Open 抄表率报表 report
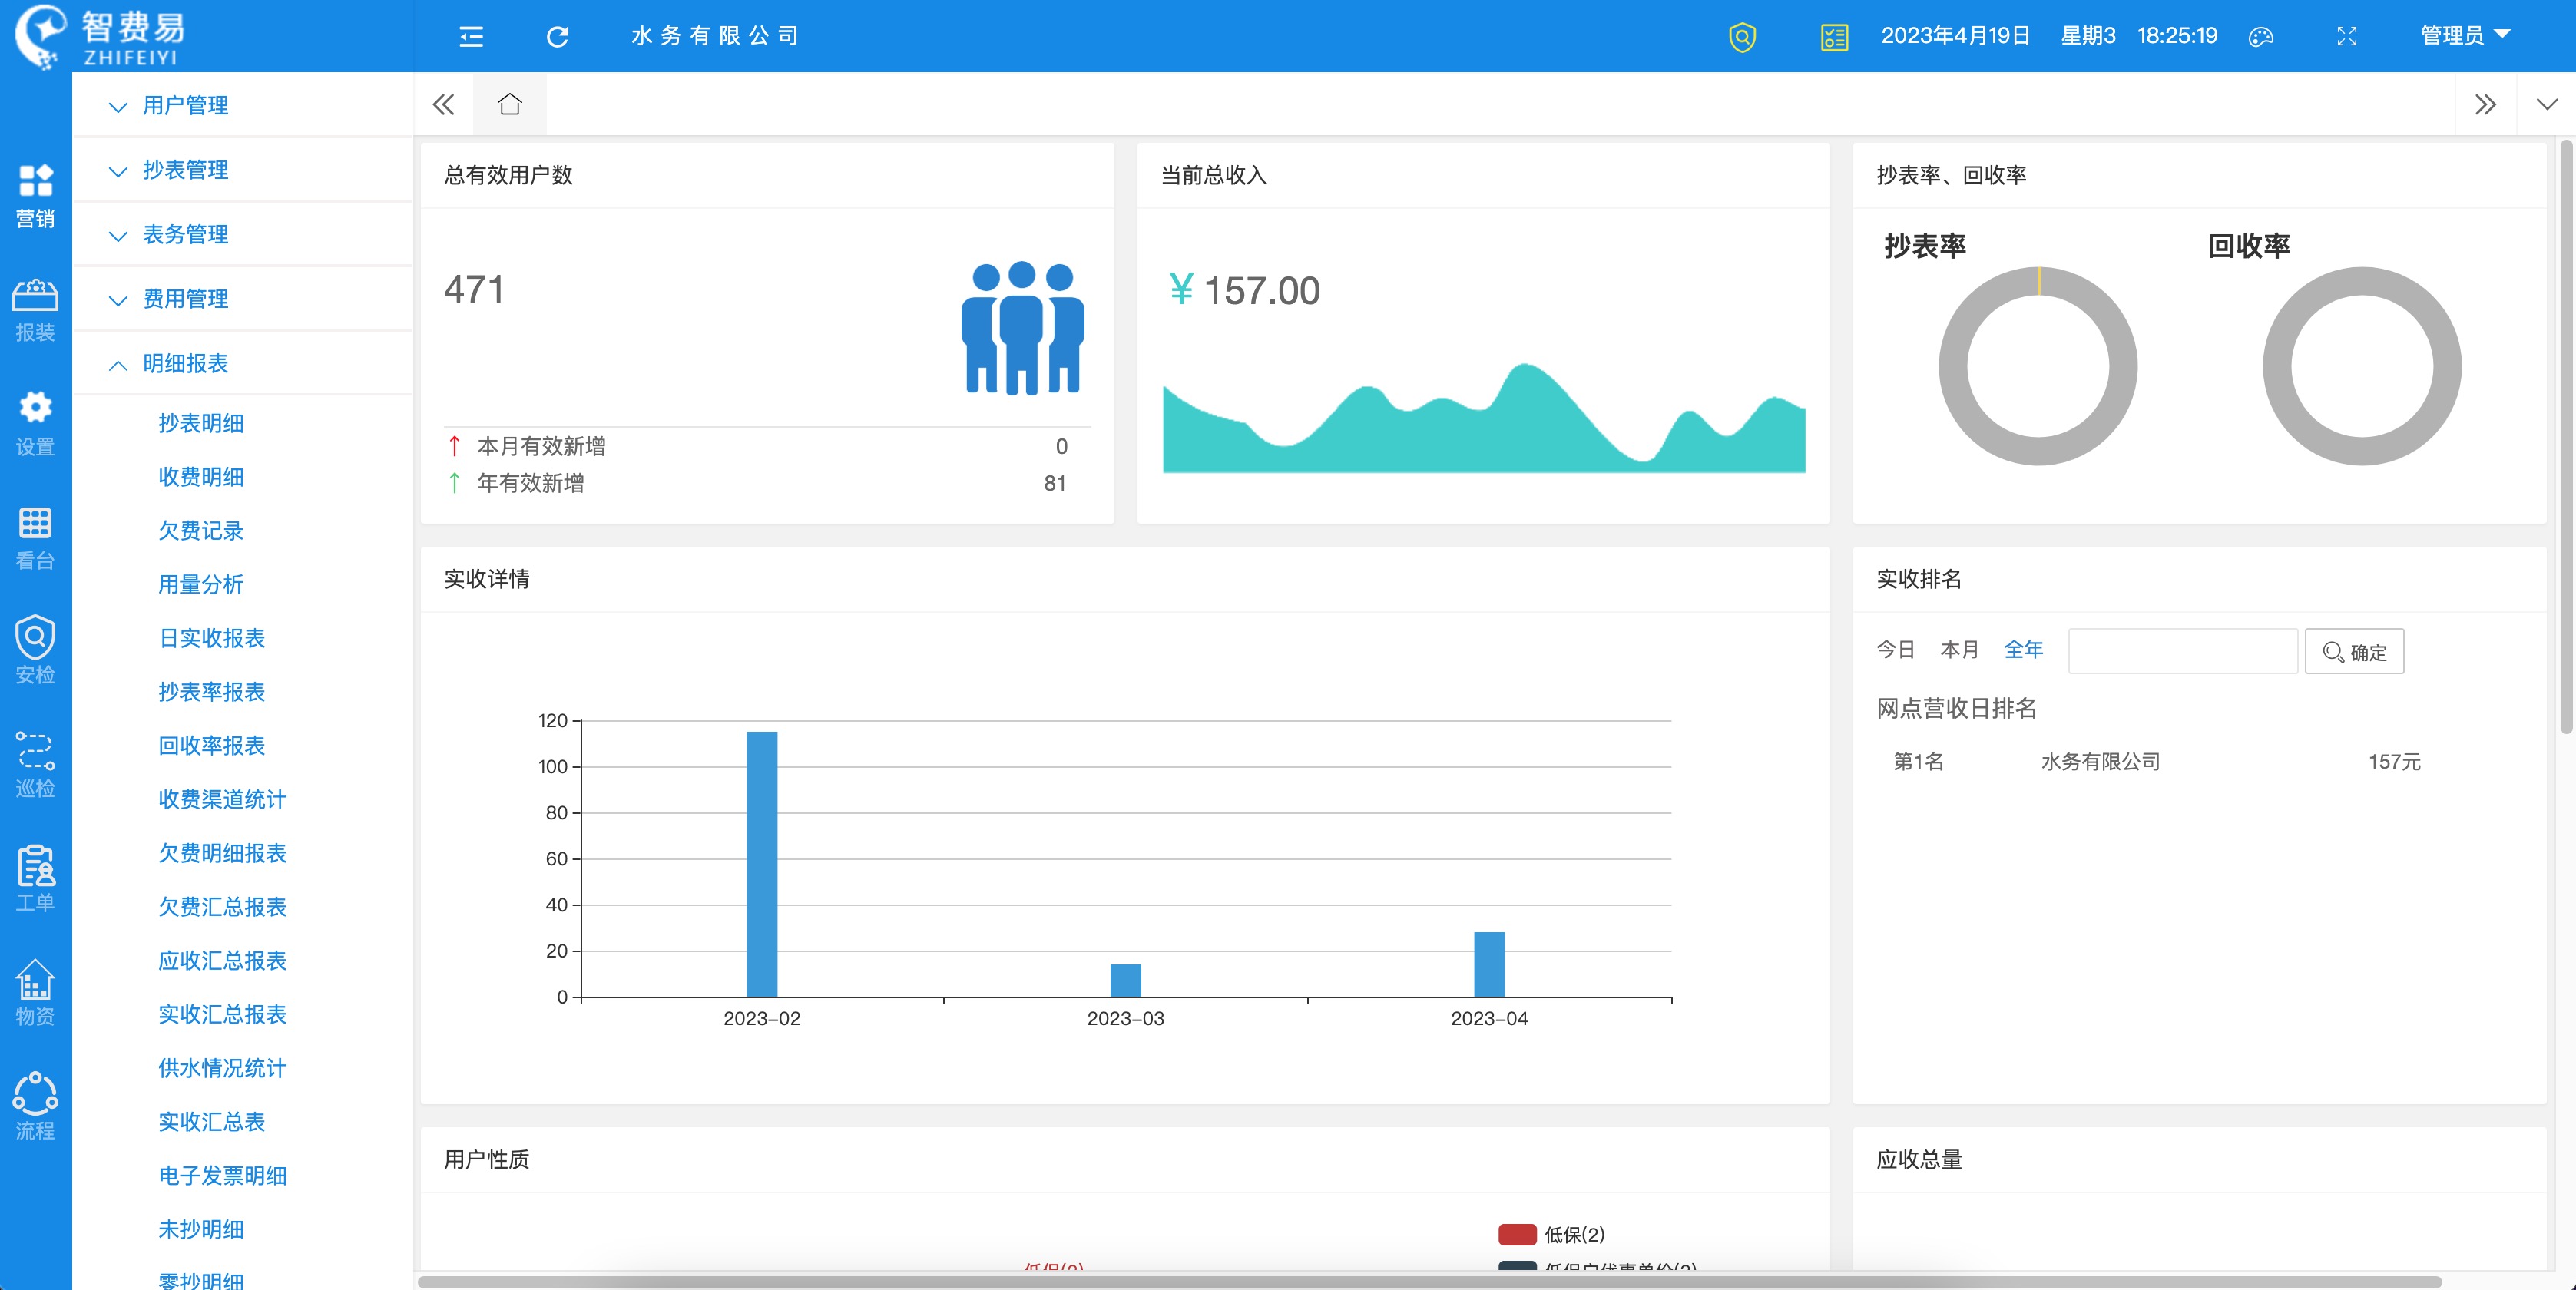Image resolution: width=2576 pixels, height=1290 pixels. tap(212, 692)
